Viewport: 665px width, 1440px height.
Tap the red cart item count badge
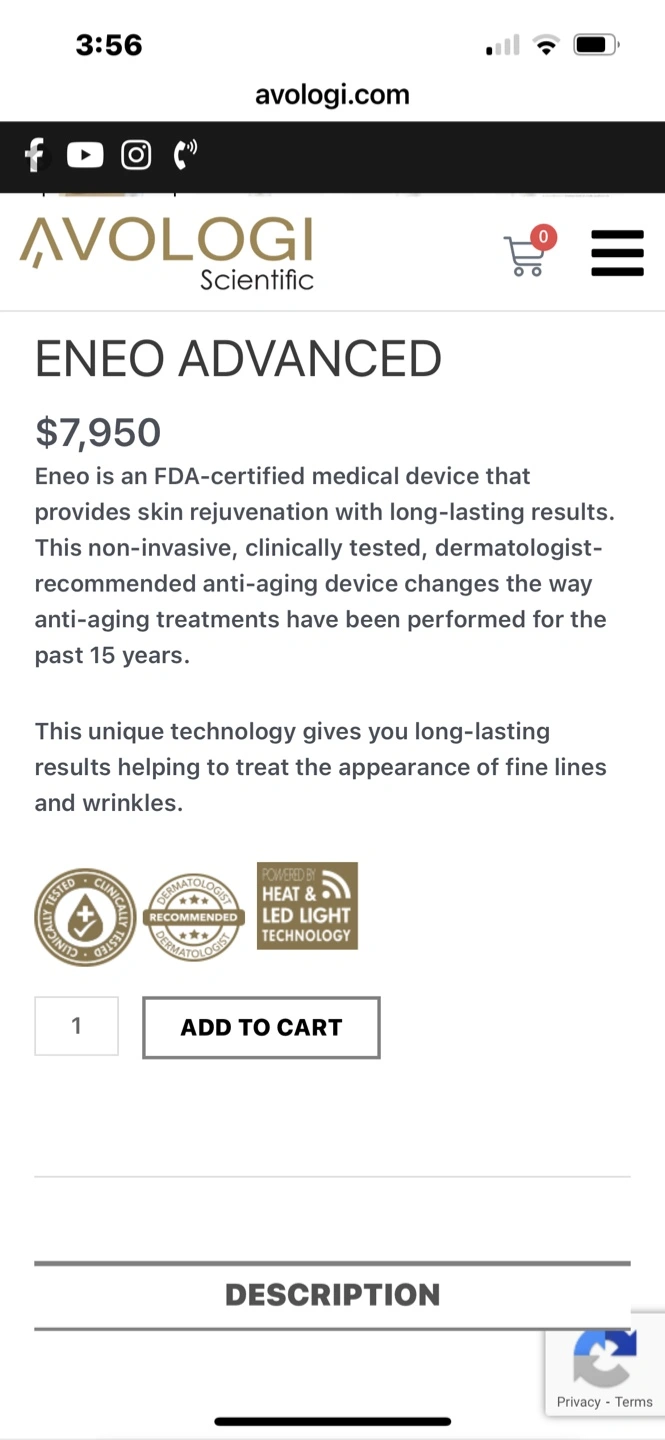(x=543, y=237)
